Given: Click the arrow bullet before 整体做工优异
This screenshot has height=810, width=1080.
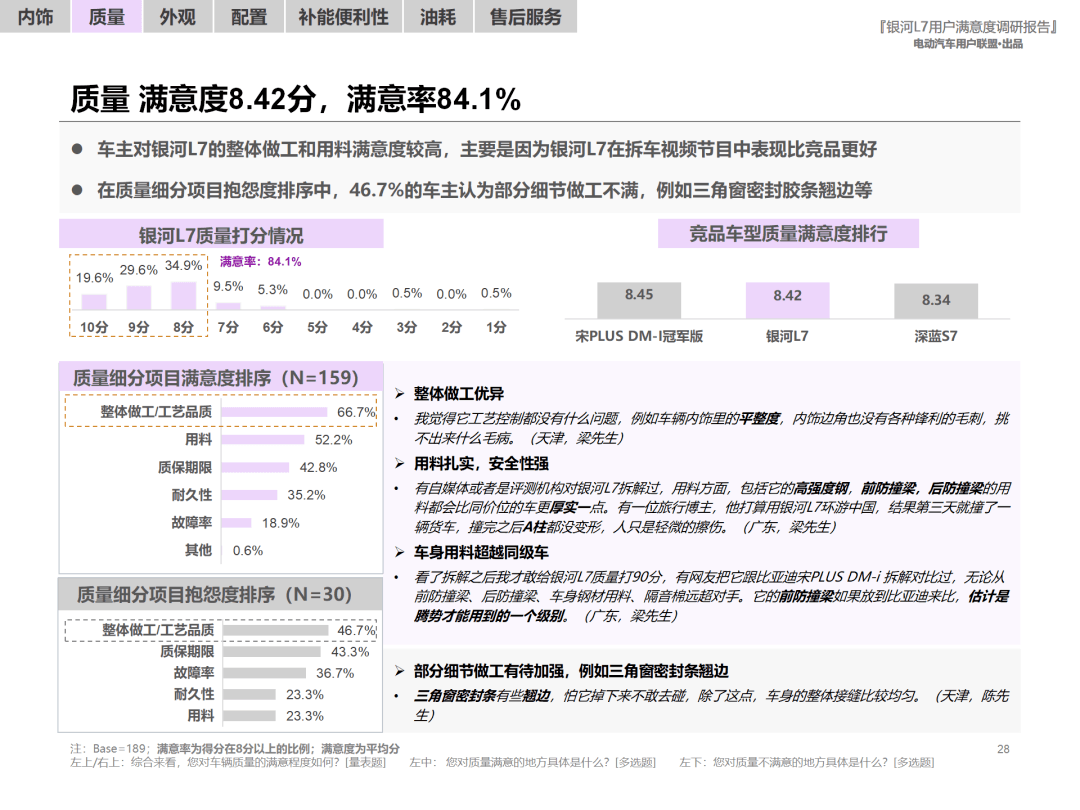Looking at the screenshot, I should tap(399, 394).
